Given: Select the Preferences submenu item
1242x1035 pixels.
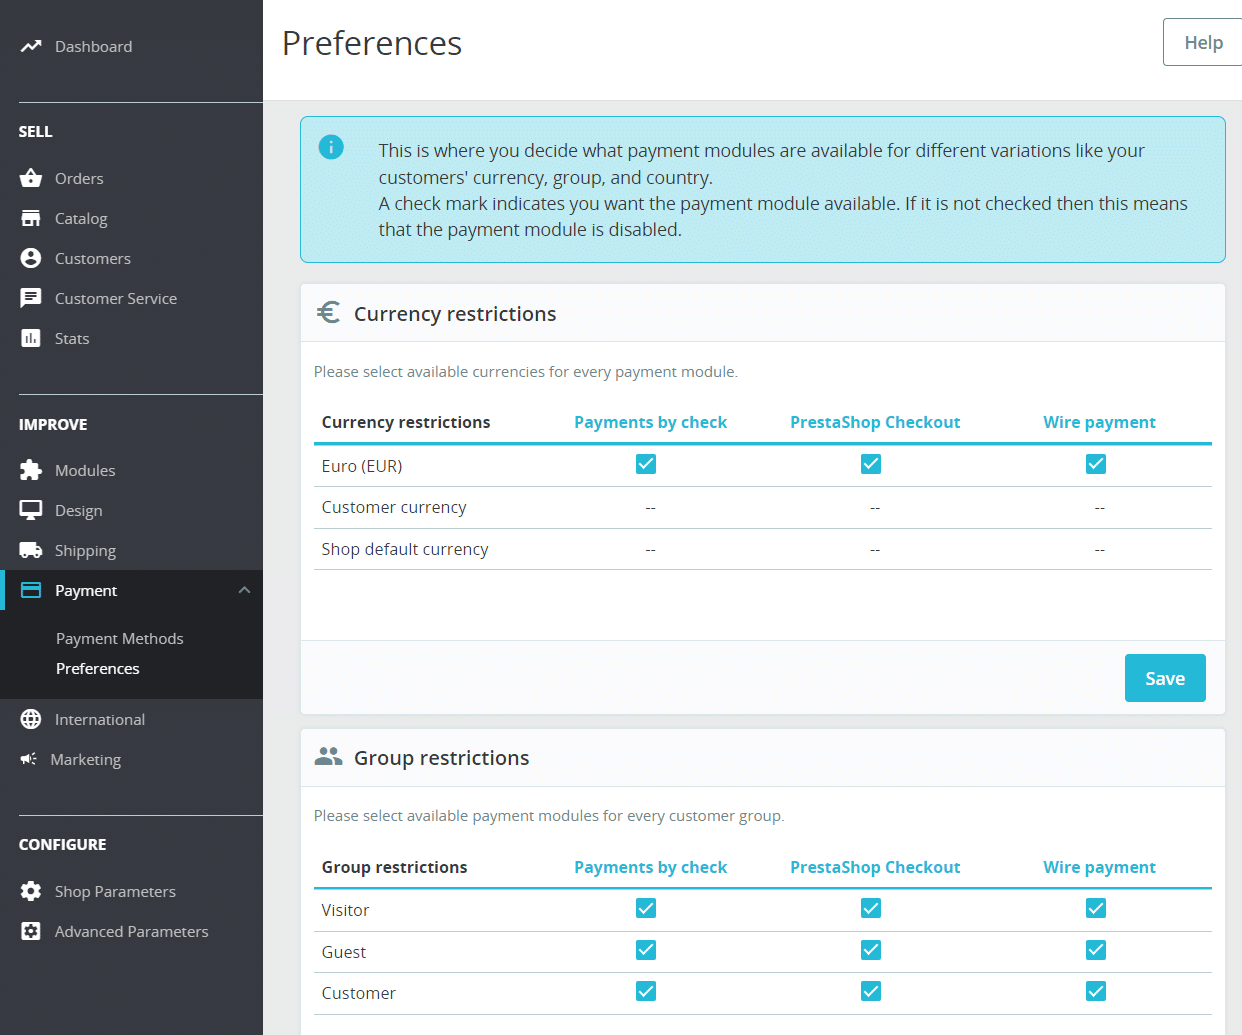Looking at the screenshot, I should (x=98, y=668).
